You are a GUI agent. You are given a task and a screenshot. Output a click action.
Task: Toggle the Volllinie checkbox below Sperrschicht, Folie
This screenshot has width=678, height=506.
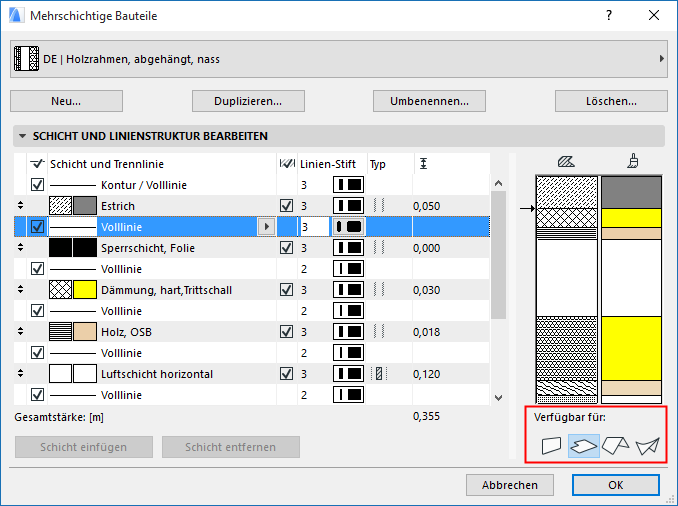tap(38, 269)
